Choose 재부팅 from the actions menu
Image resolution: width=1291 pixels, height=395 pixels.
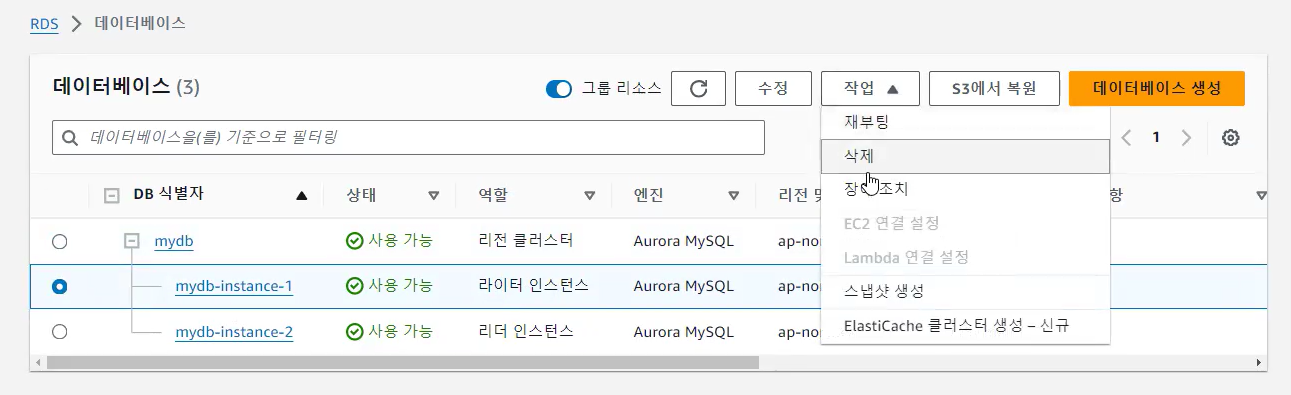tap(965, 123)
